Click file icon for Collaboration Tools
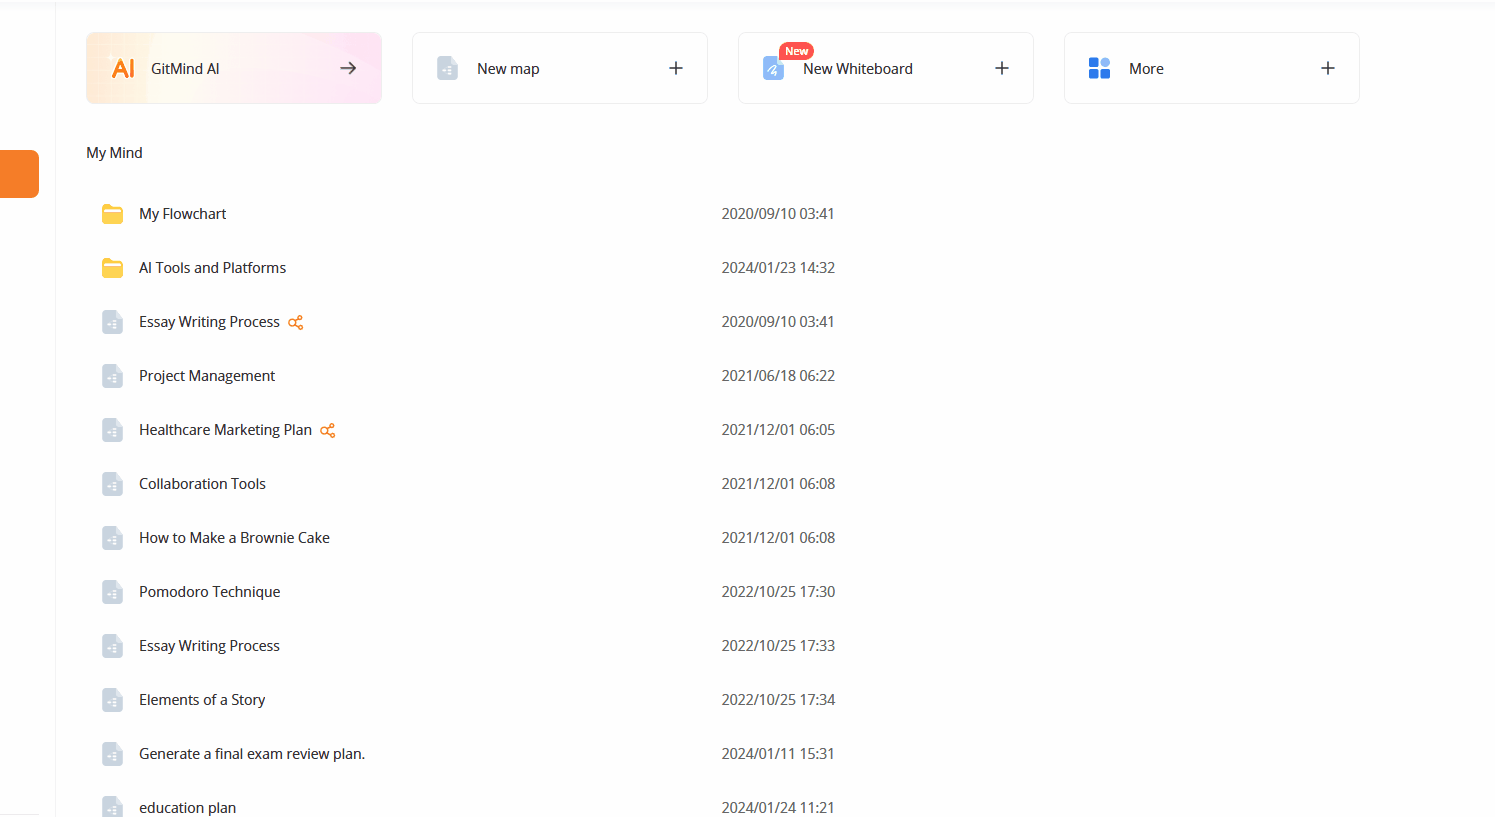 [x=112, y=484]
